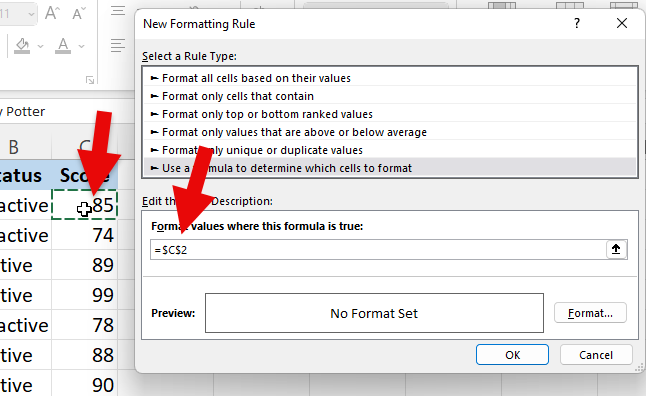The height and width of the screenshot is (396, 646).
Task: Click the Decrease Font Size icon
Action: 79,13
